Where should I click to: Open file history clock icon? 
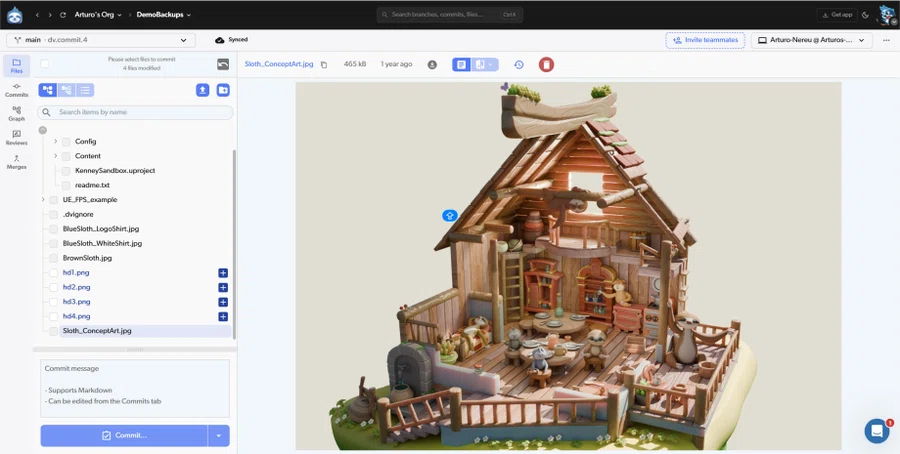pyautogui.click(x=518, y=64)
